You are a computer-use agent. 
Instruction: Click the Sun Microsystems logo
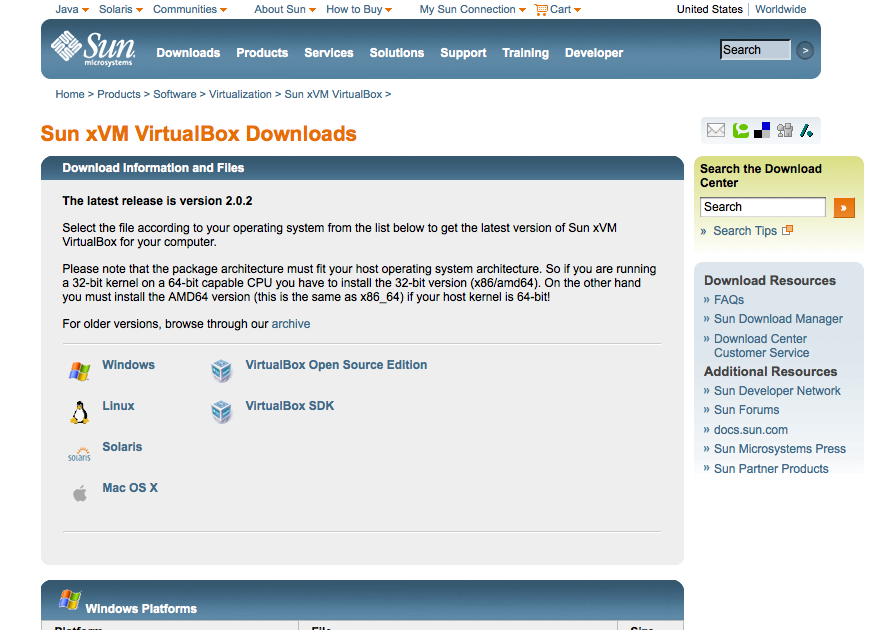click(93, 48)
